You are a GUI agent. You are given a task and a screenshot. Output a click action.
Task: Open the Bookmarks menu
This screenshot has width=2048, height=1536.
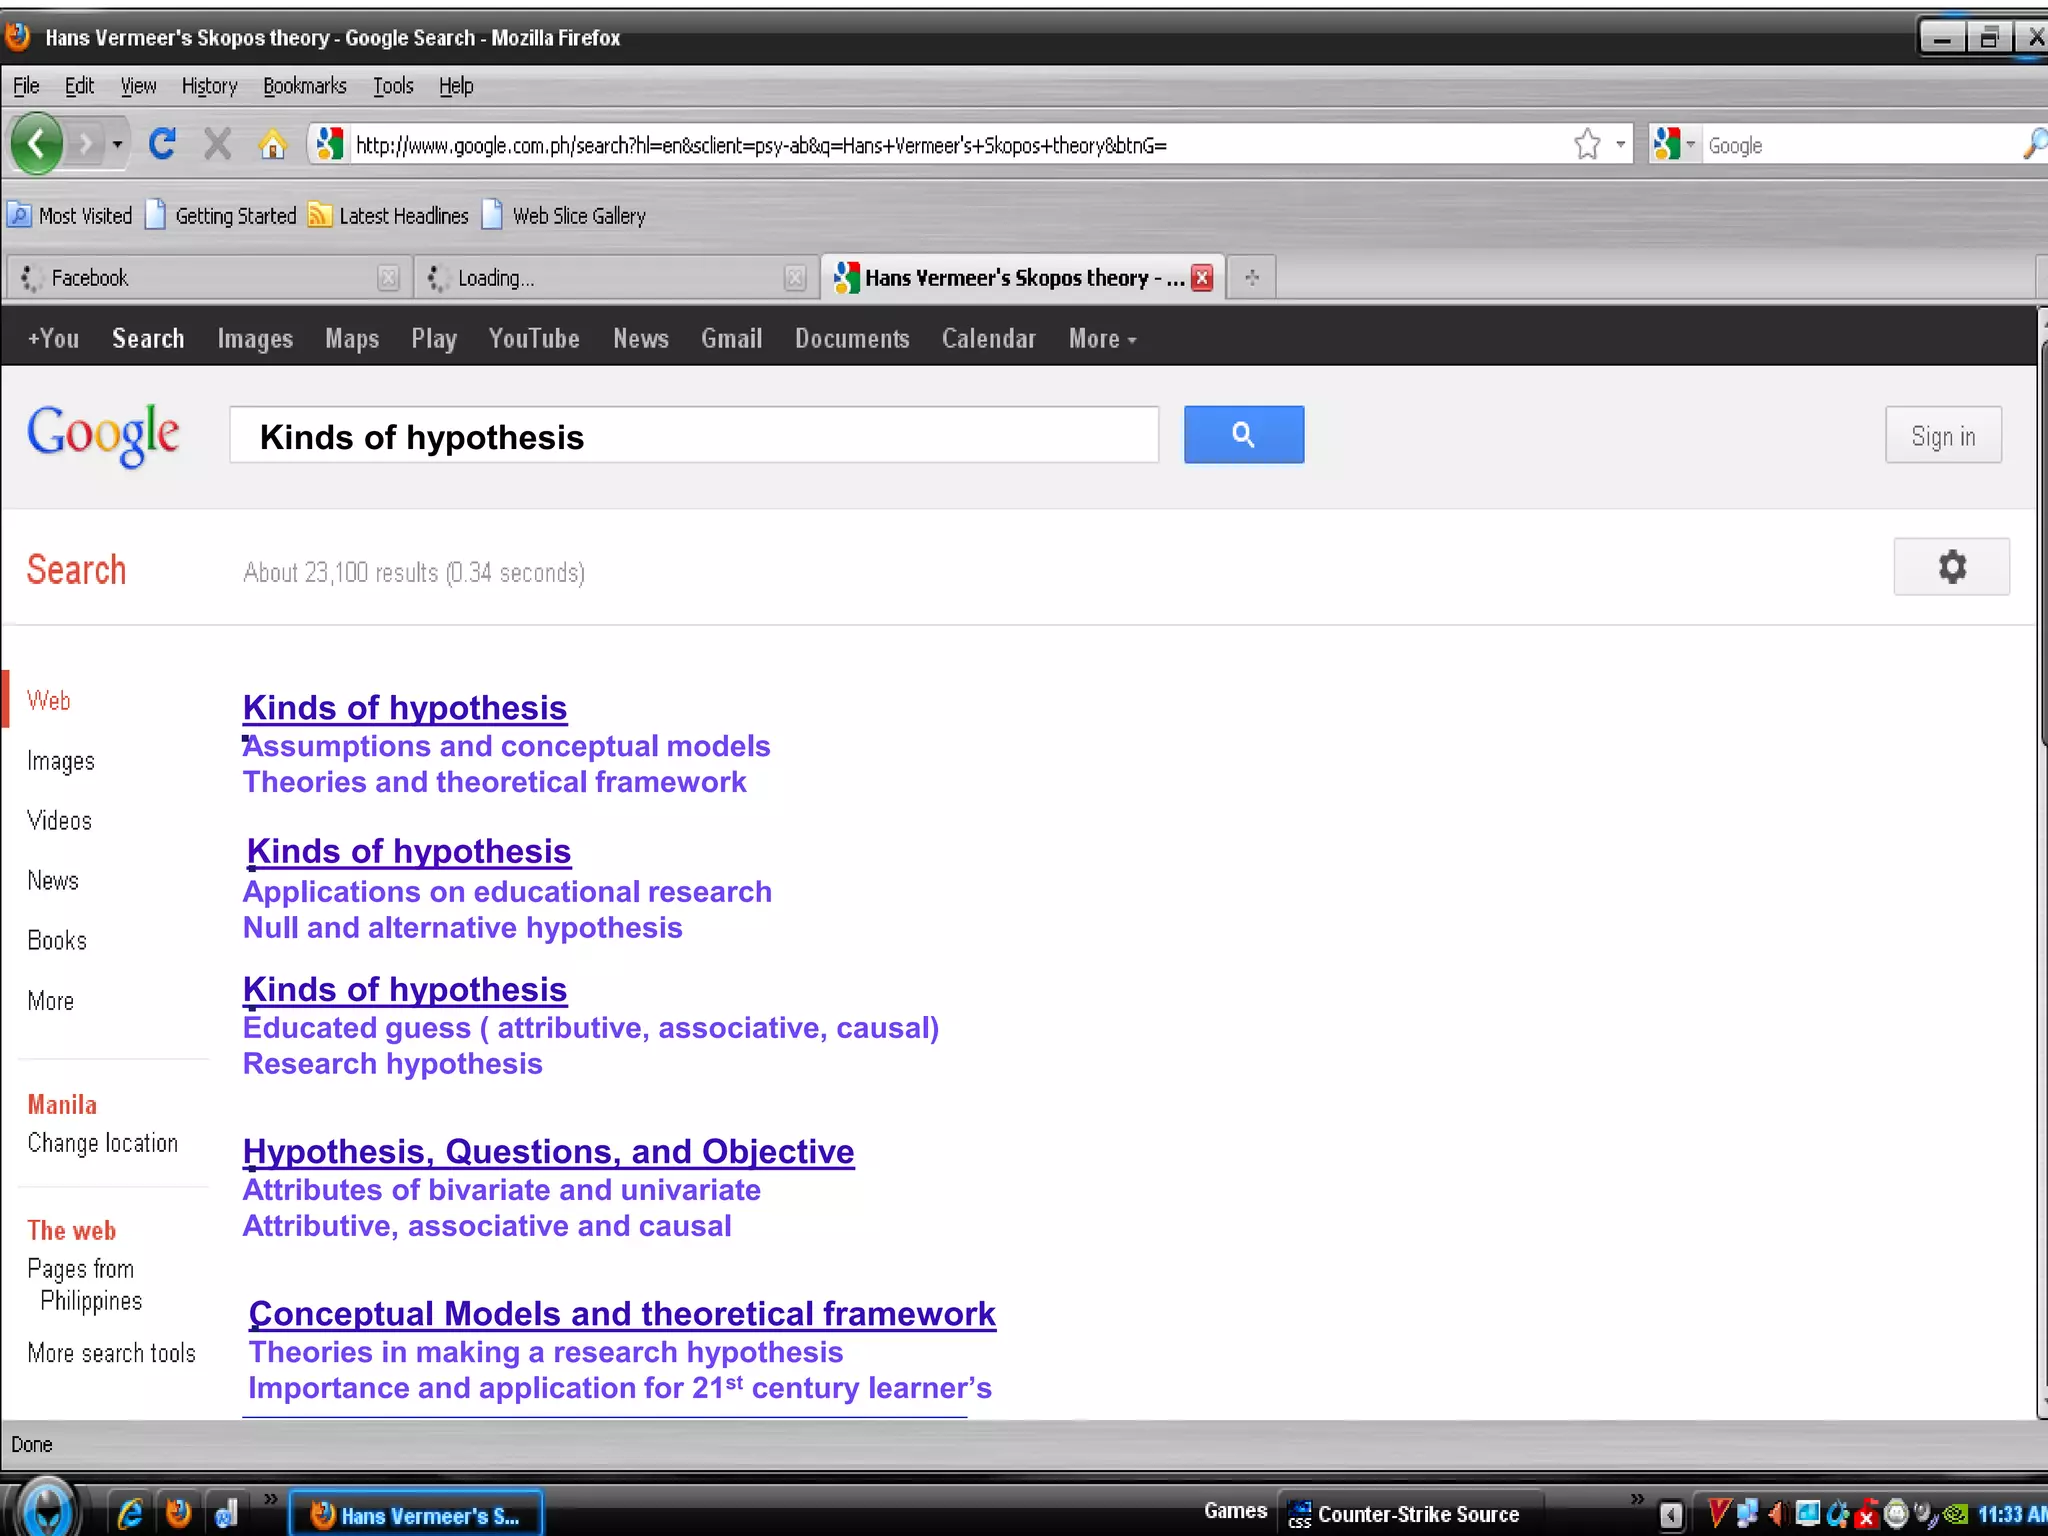(x=304, y=86)
